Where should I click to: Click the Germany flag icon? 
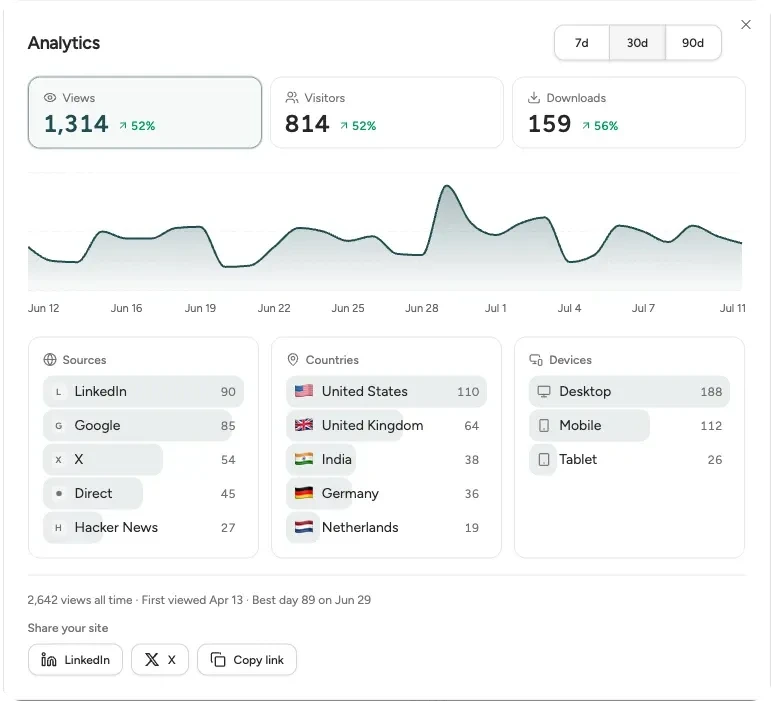click(304, 493)
